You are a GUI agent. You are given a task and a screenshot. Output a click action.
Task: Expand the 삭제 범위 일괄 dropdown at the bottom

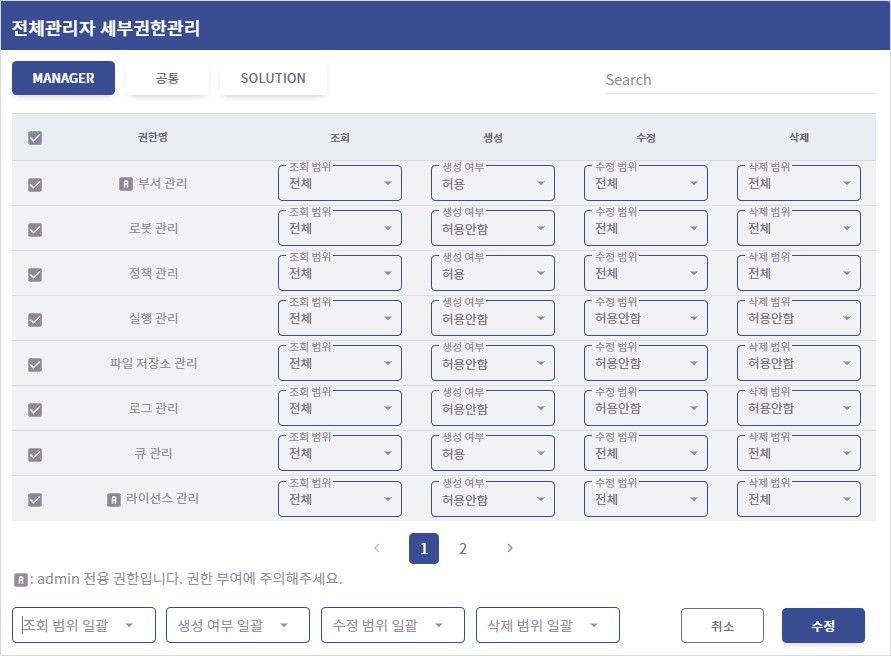pos(547,625)
